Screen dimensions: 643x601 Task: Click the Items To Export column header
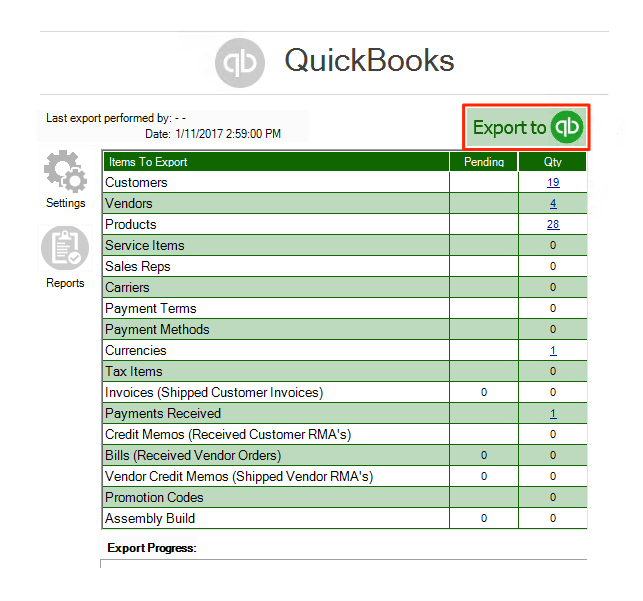276,162
